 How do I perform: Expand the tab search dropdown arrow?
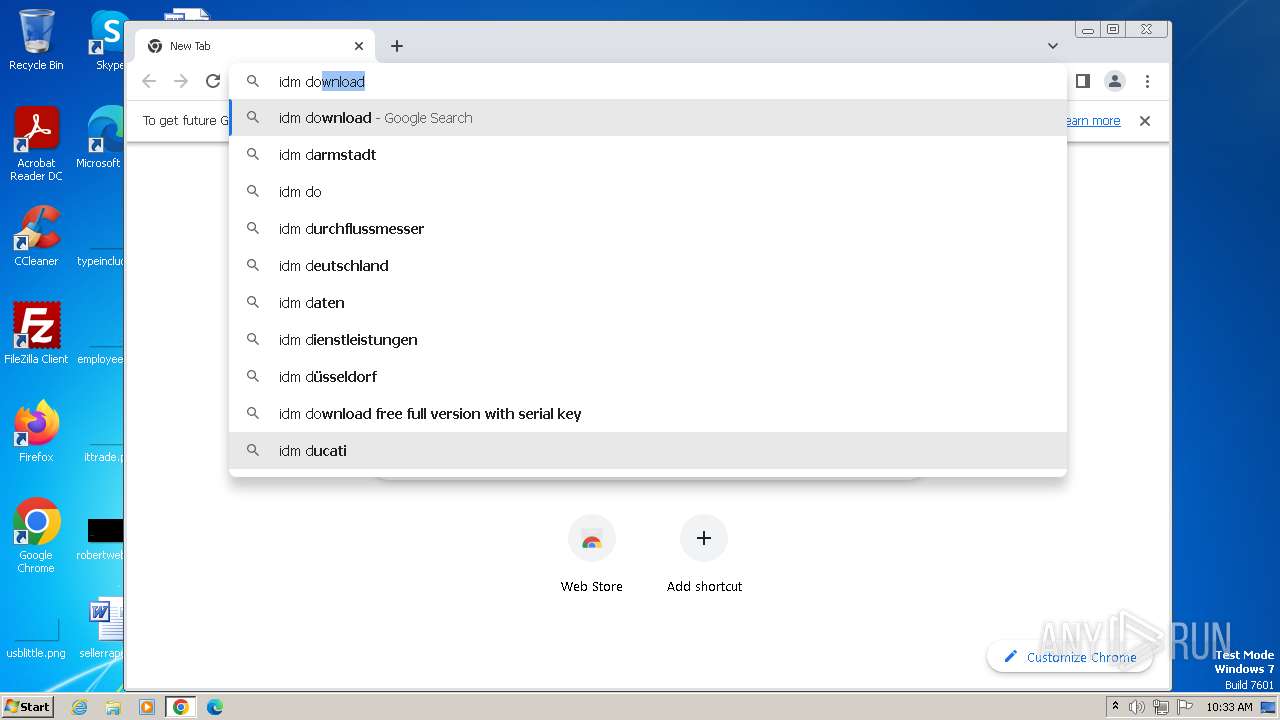[1053, 46]
